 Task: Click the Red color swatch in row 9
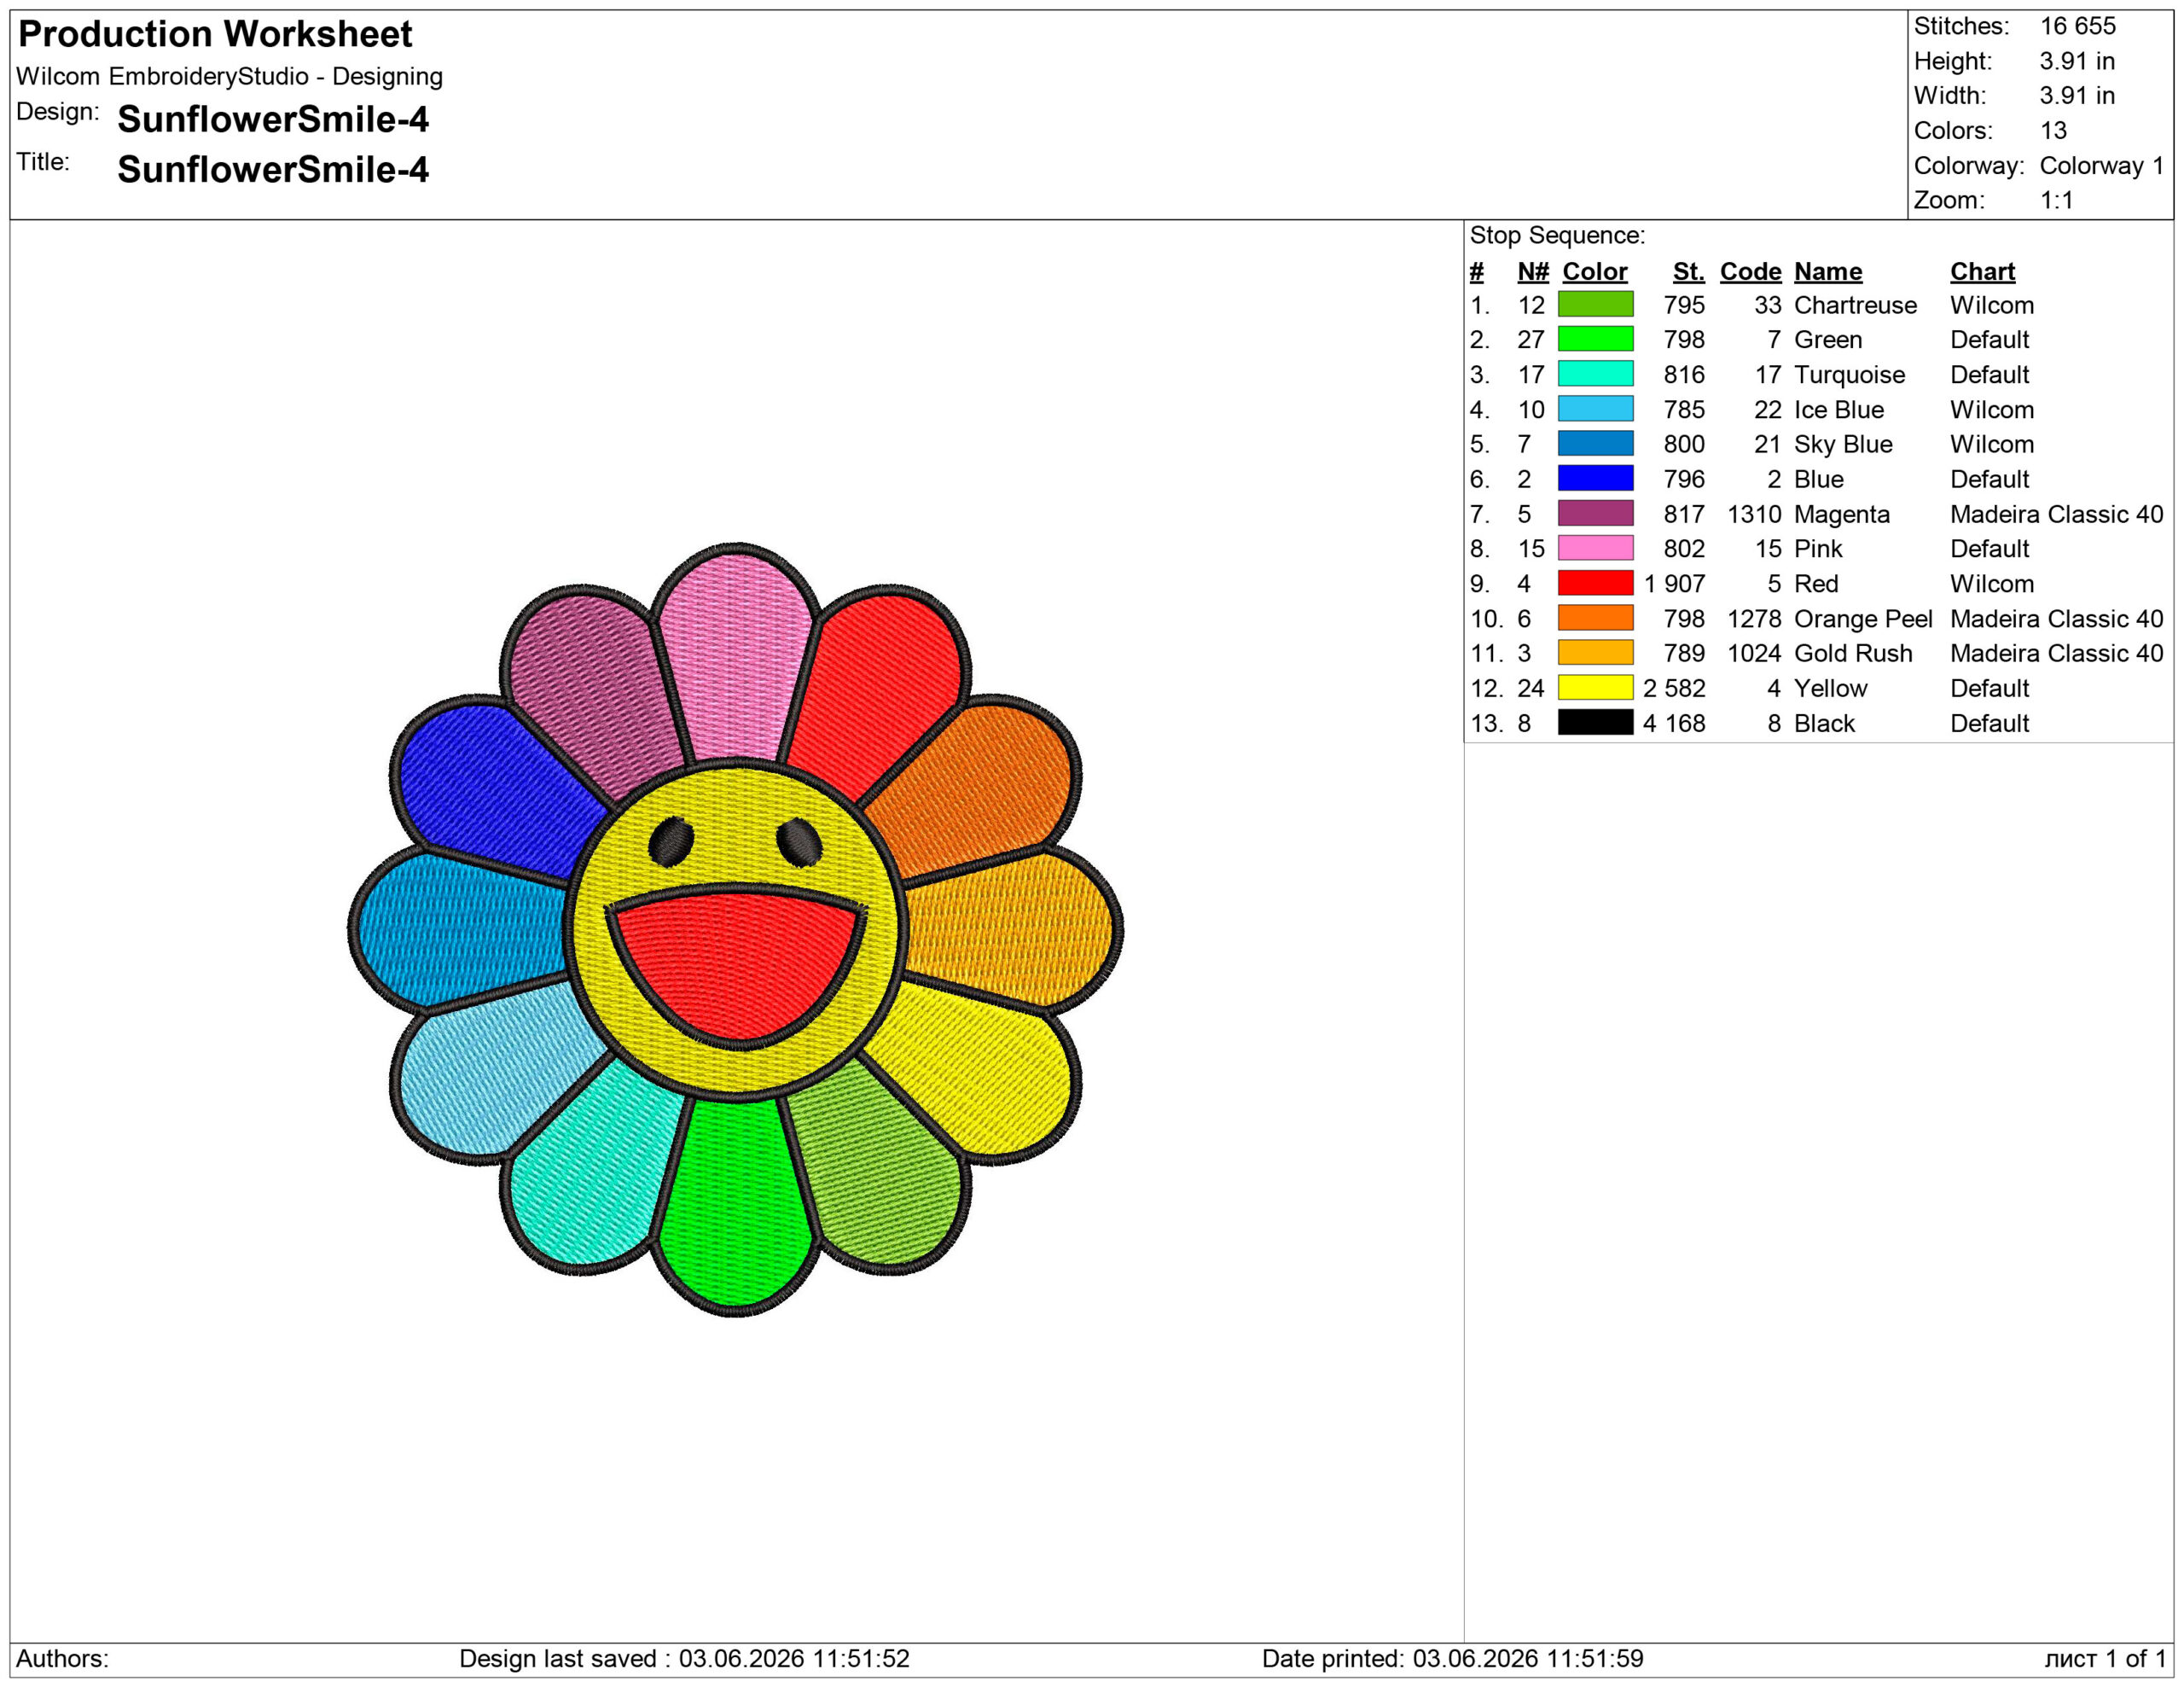pyautogui.click(x=1595, y=583)
